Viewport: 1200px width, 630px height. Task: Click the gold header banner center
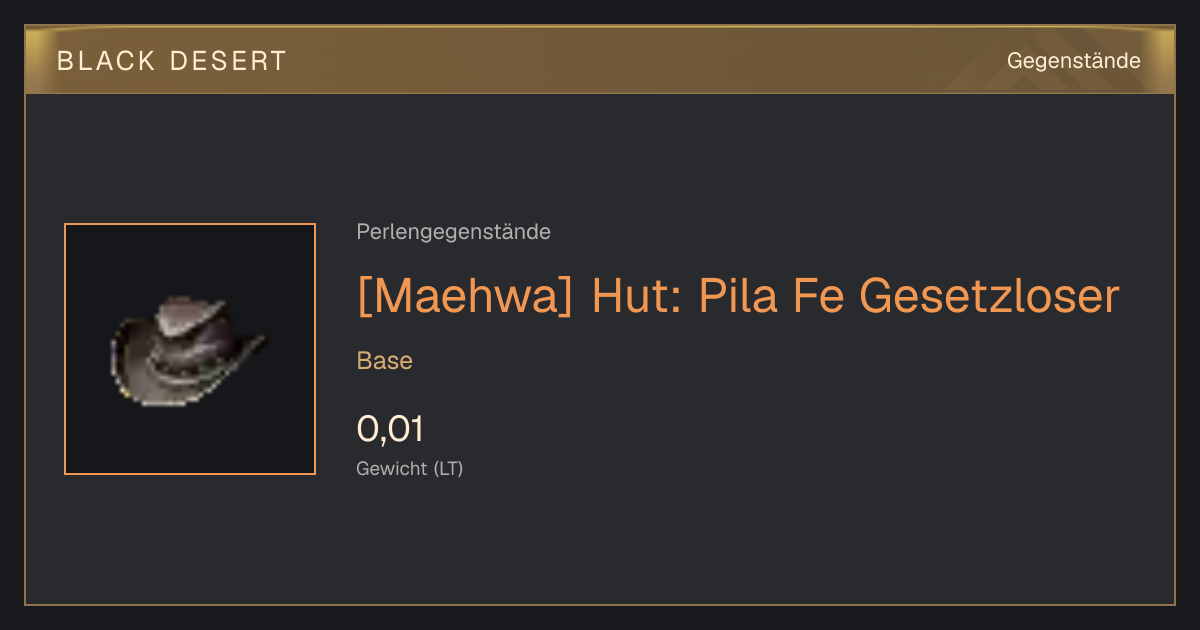tap(600, 60)
